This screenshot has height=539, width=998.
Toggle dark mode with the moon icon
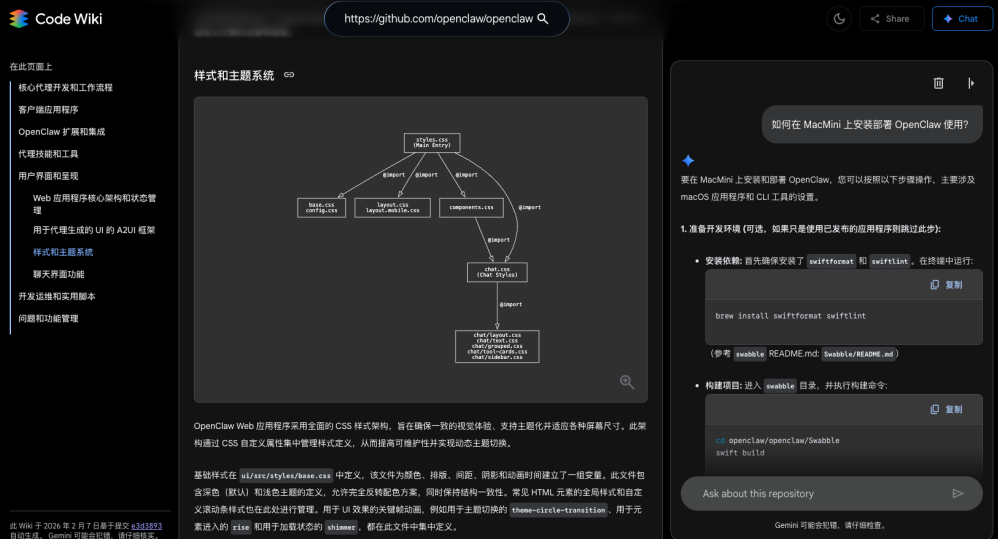[838, 18]
